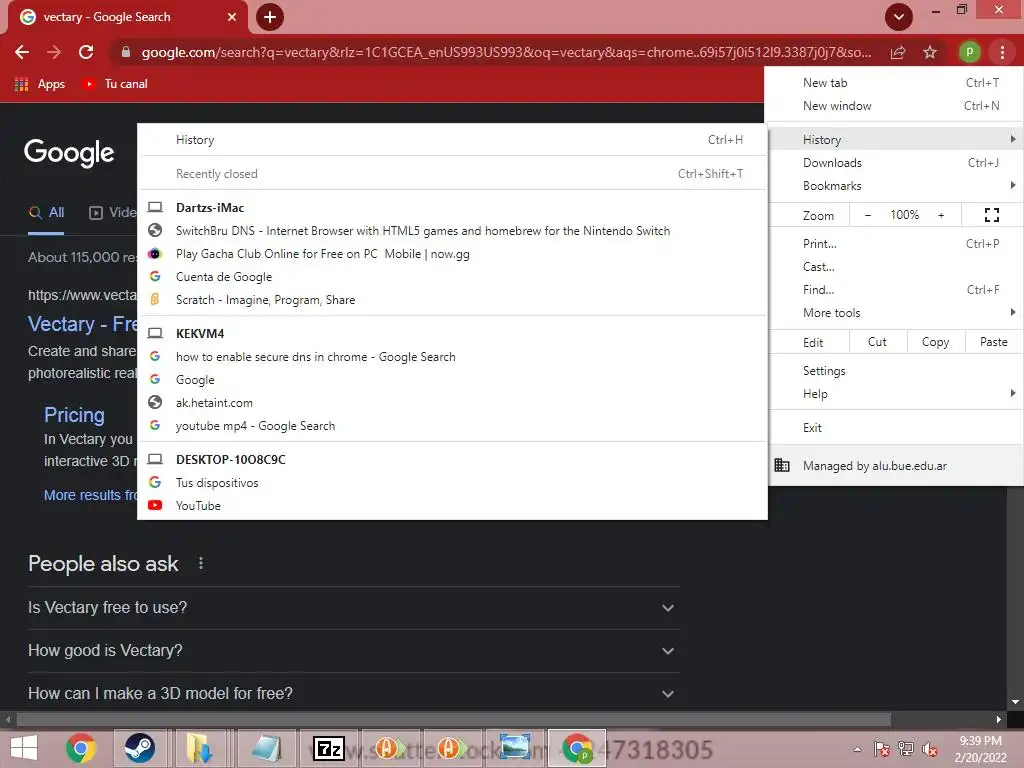
Task: Open Downloads from the Chrome menu
Action: click(896, 163)
